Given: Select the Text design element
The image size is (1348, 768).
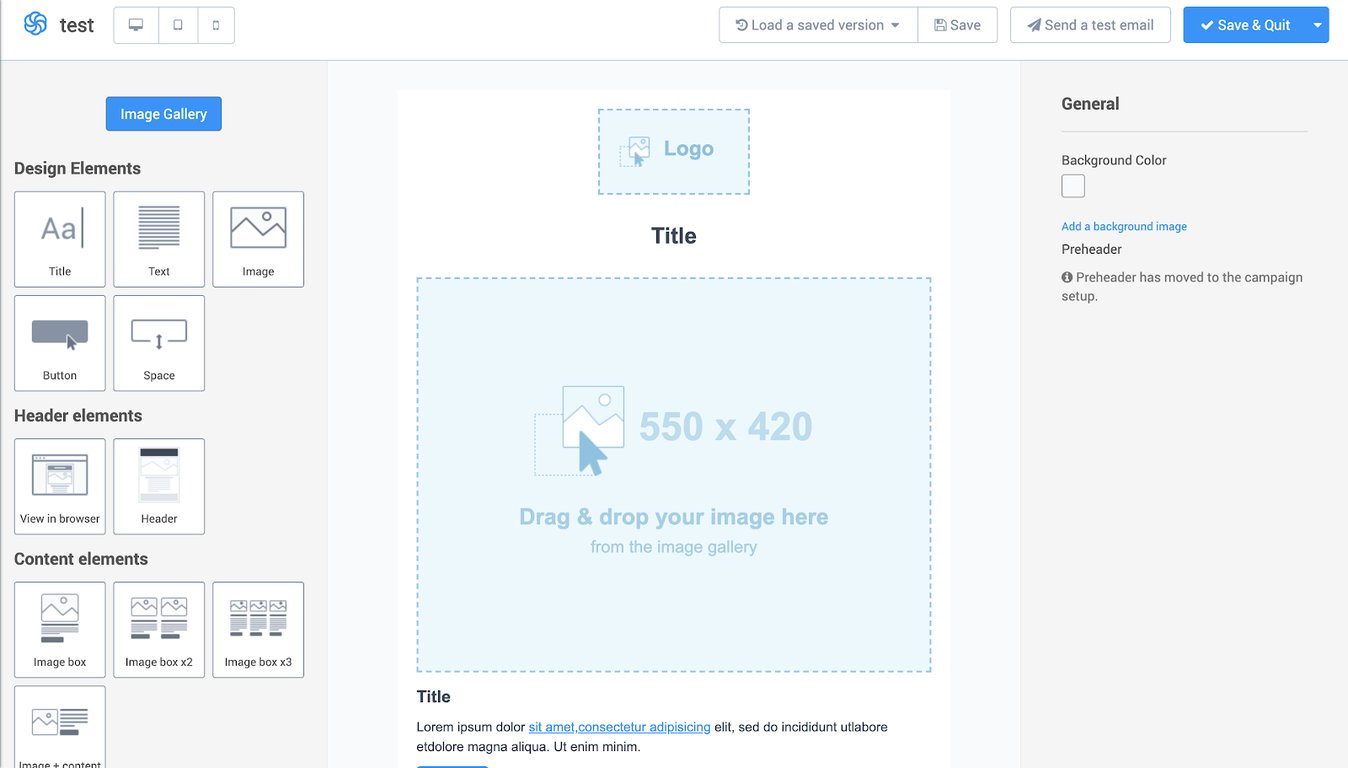Looking at the screenshot, I should pyautogui.click(x=159, y=239).
